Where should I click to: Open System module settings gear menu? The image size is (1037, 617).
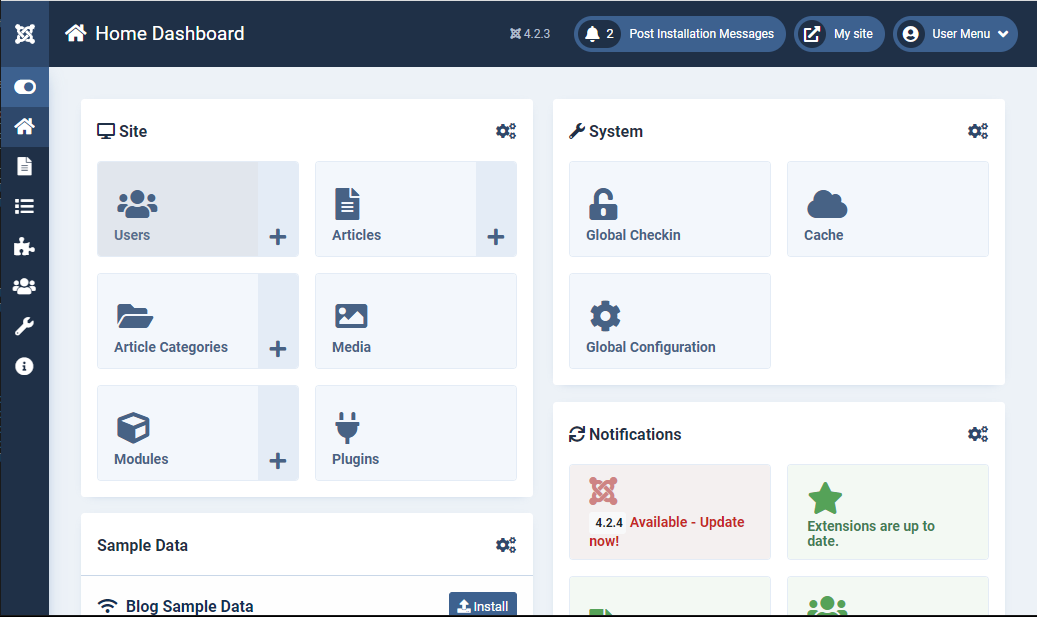pos(977,131)
